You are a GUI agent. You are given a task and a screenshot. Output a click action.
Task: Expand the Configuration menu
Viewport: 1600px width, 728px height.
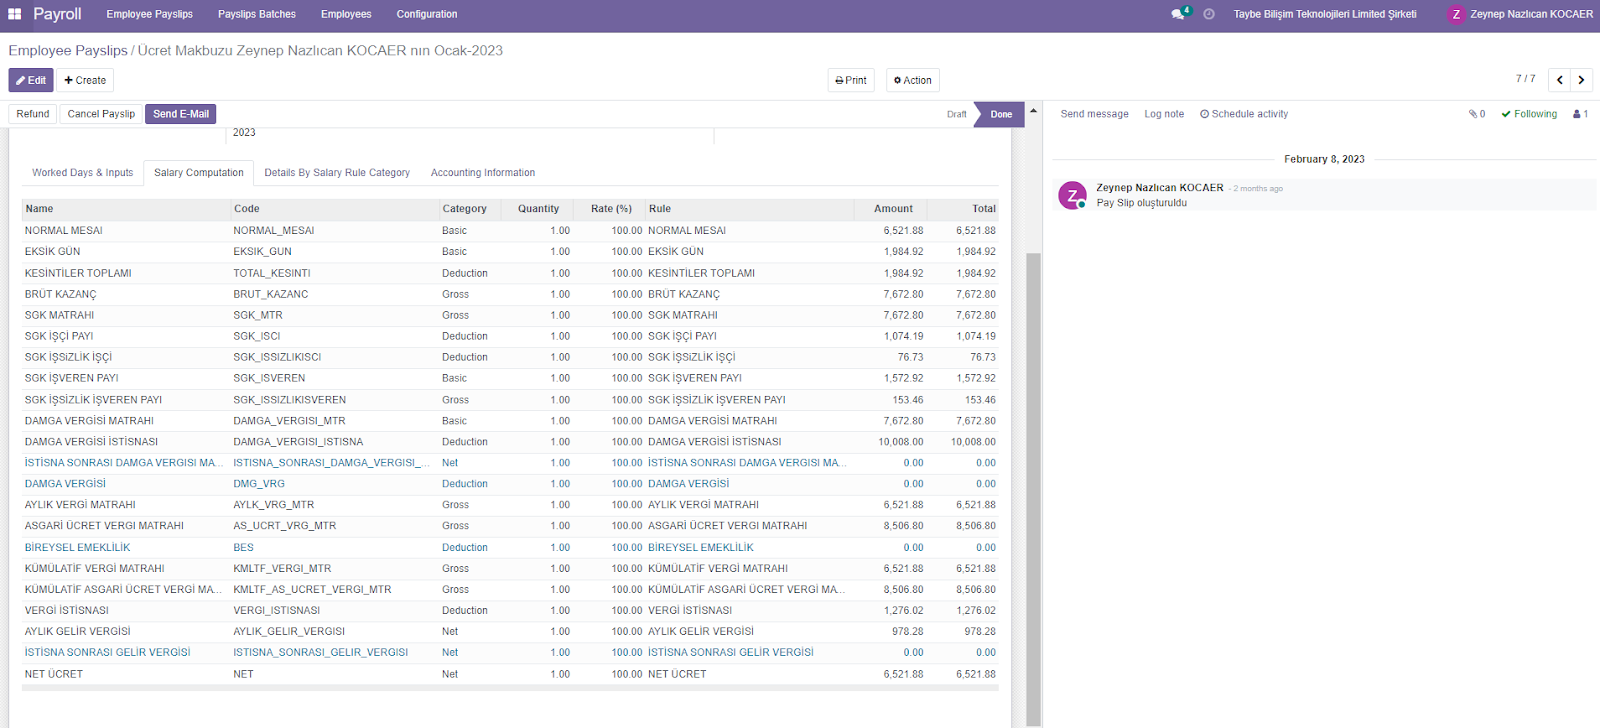click(426, 14)
